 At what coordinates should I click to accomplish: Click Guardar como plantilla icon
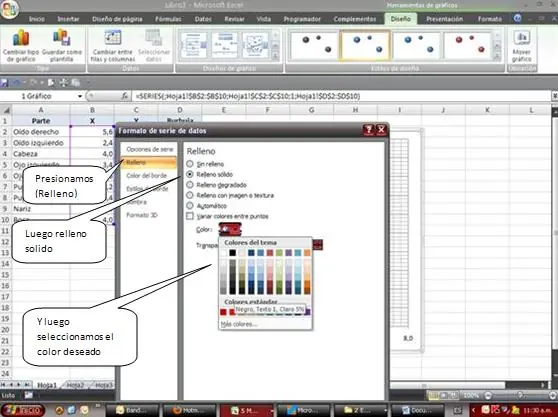(62, 38)
